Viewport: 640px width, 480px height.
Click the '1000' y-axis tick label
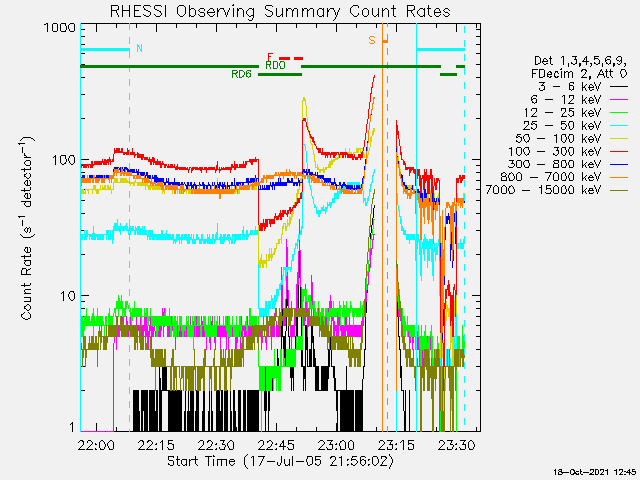60,28
